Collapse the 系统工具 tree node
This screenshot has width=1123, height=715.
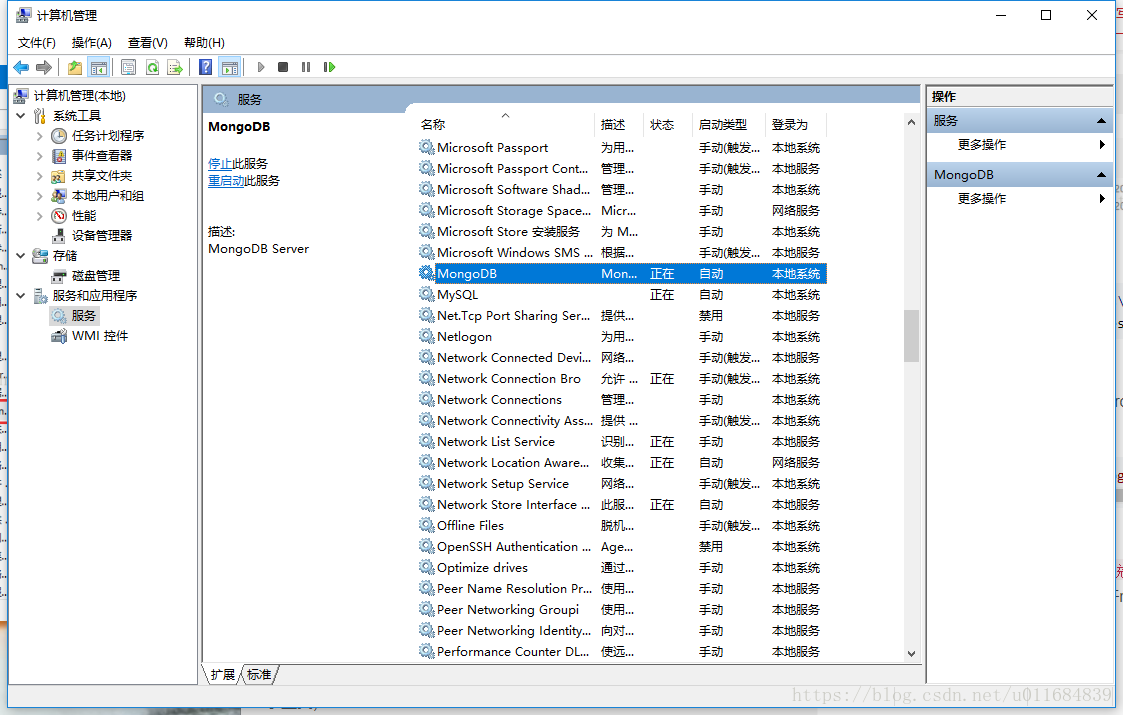[x=21, y=115]
